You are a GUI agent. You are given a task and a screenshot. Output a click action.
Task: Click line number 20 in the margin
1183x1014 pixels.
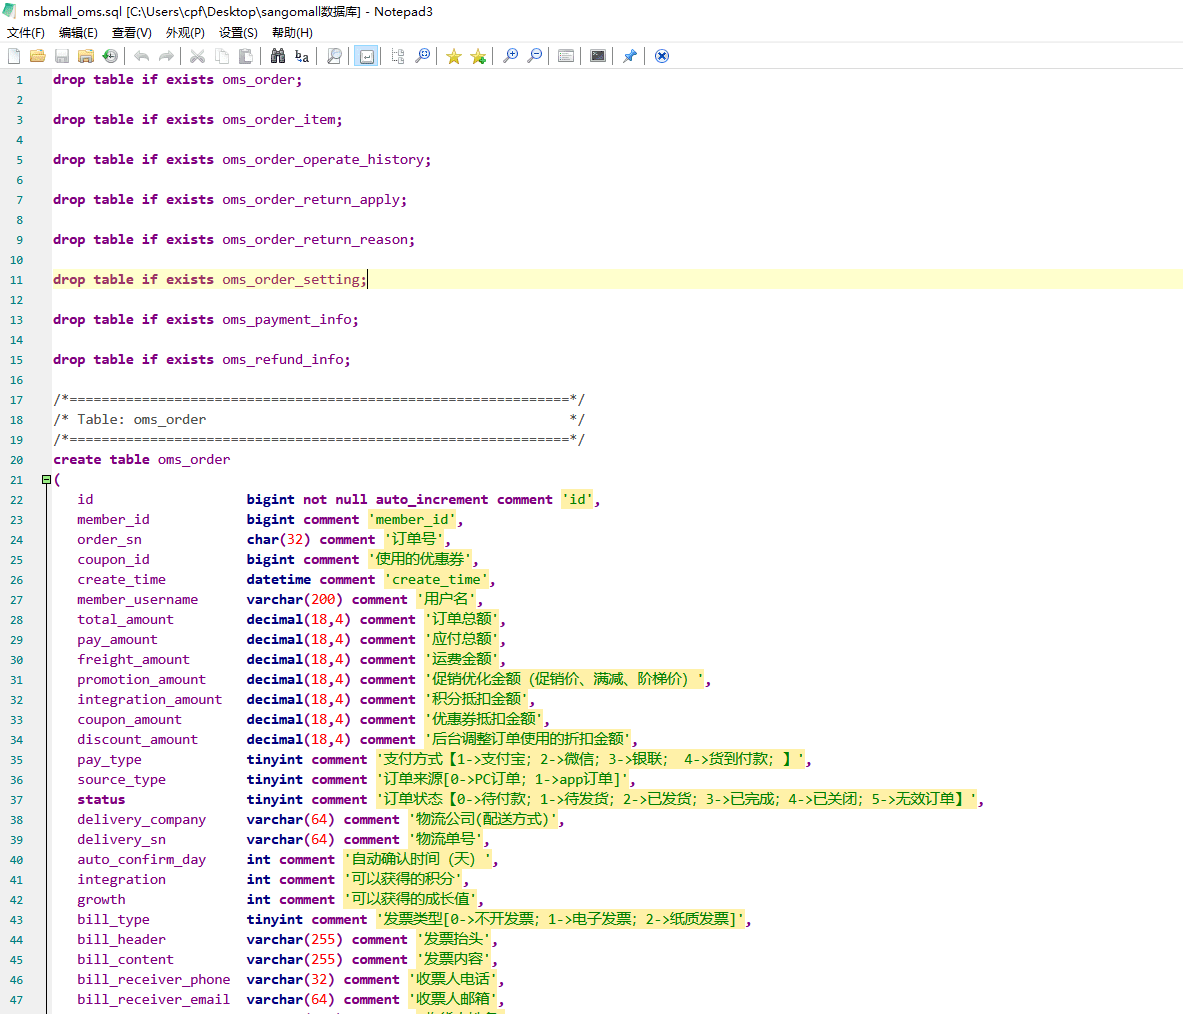coord(17,460)
